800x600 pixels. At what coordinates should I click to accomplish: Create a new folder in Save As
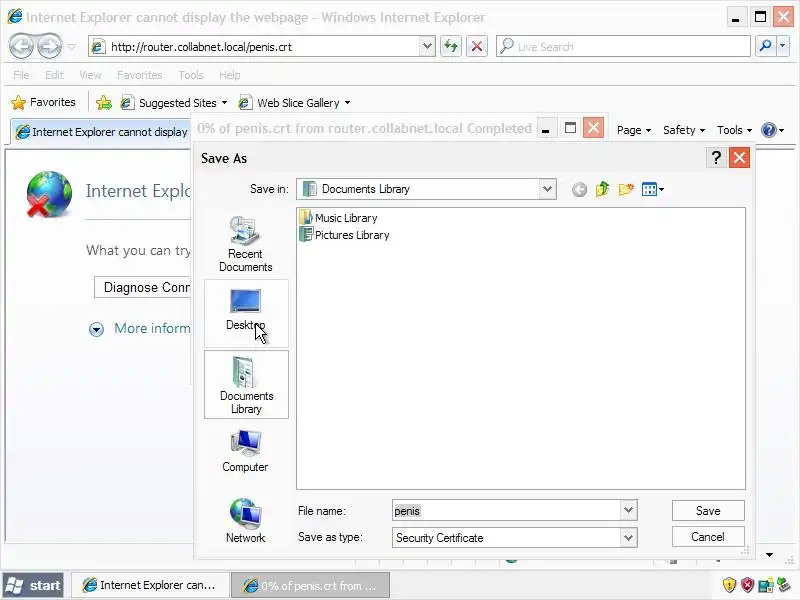click(x=626, y=189)
